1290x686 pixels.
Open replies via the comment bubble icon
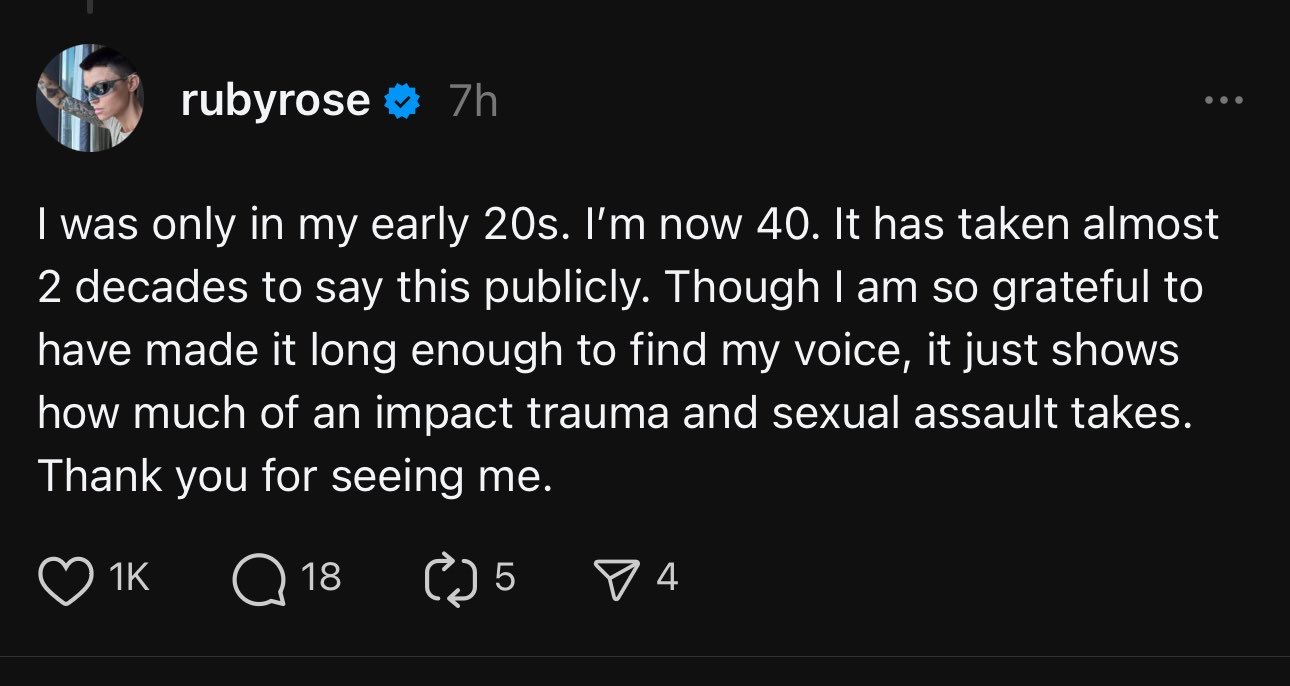[x=258, y=579]
